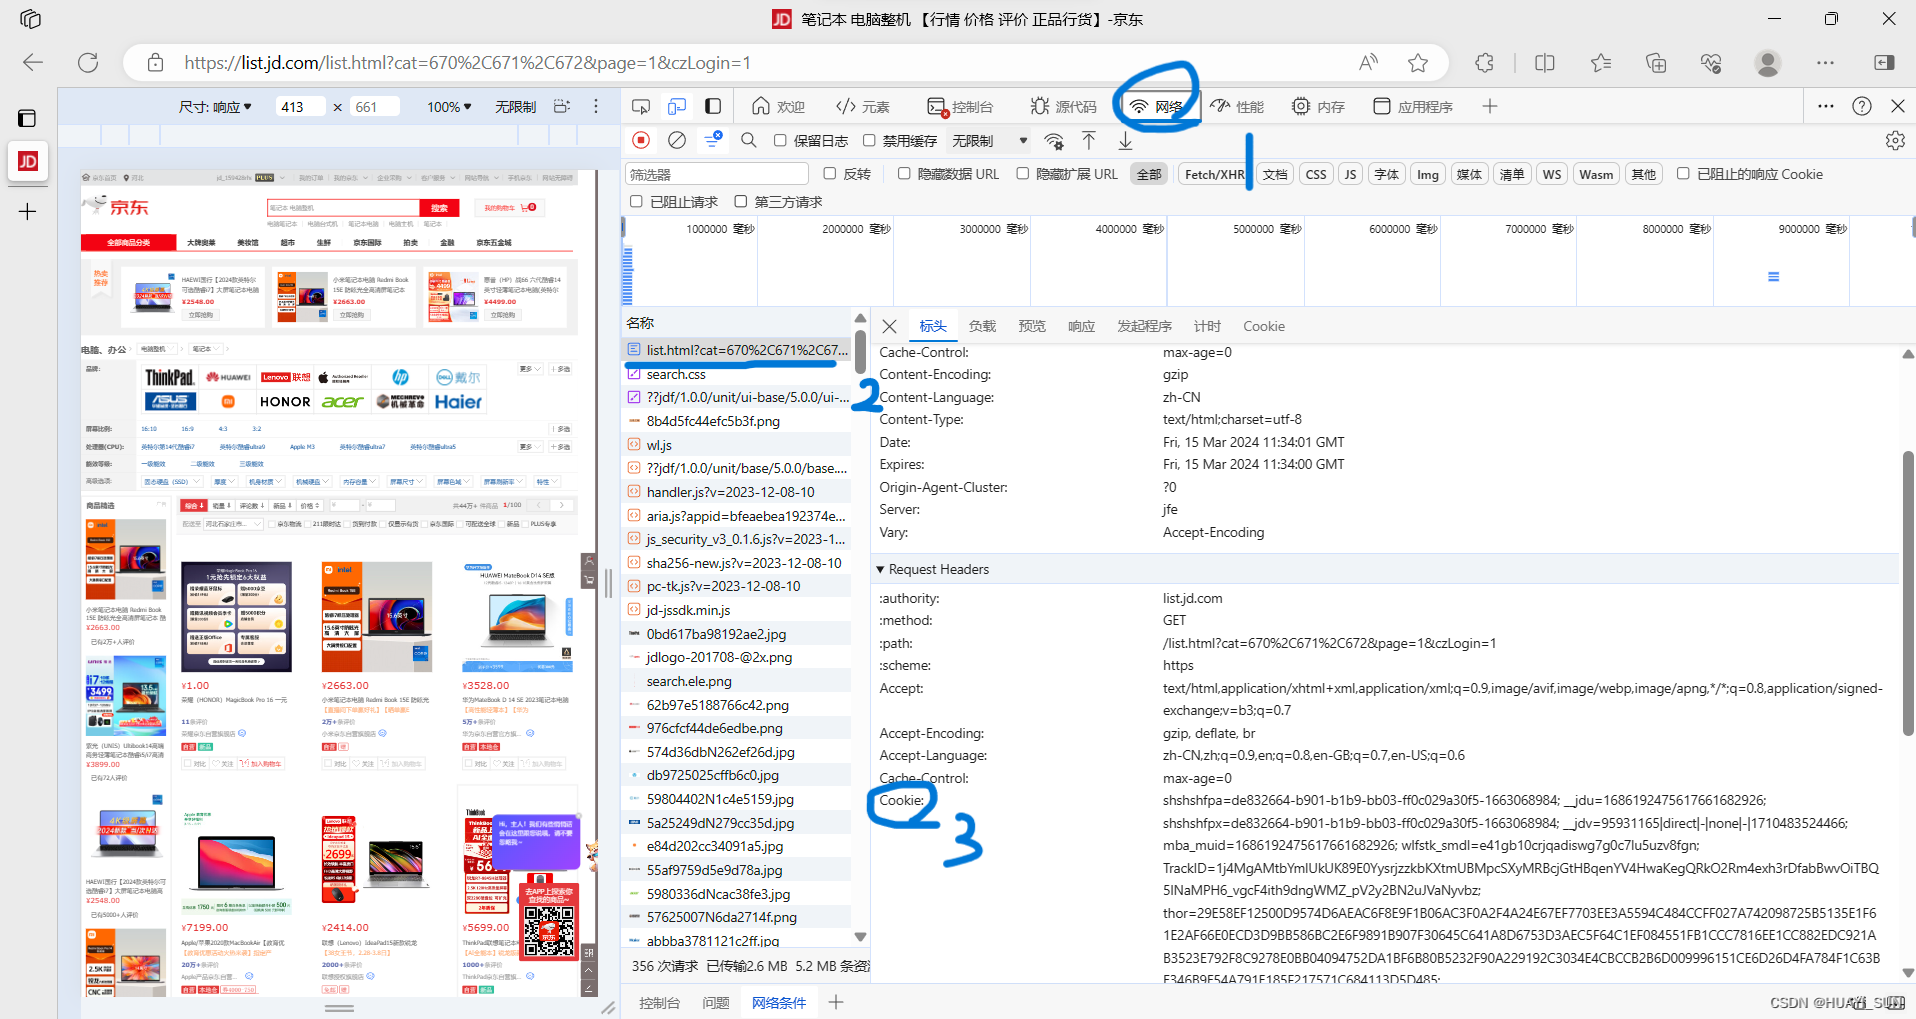Switch to the 控制台 panel tab

click(960, 107)
